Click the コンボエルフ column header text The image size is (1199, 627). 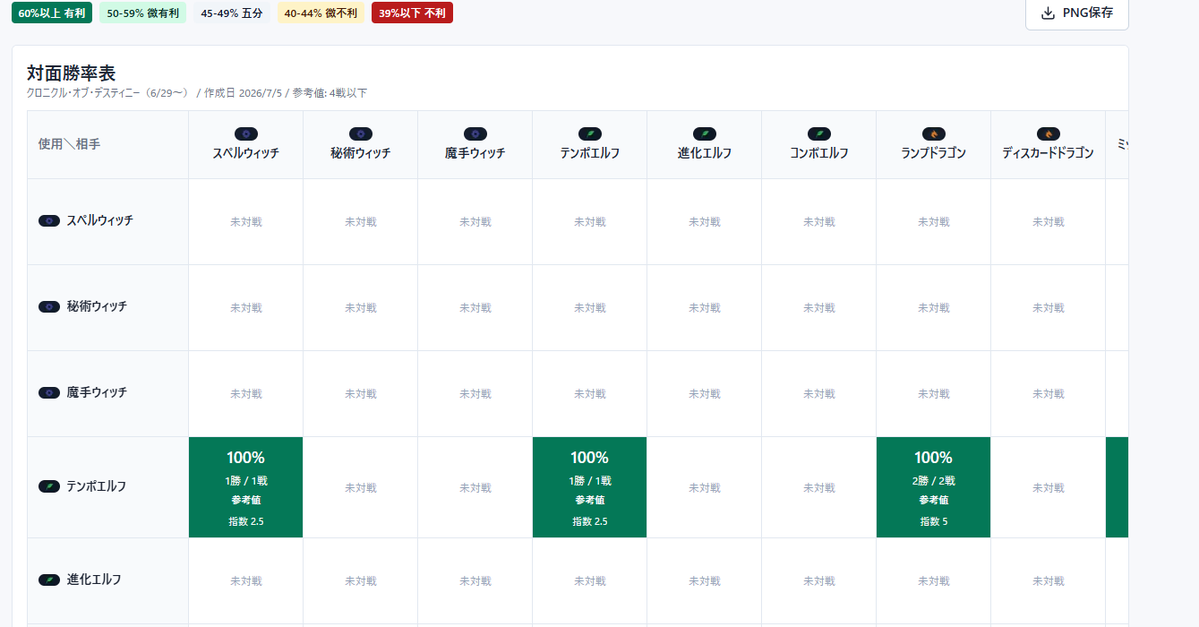[819, 153]
